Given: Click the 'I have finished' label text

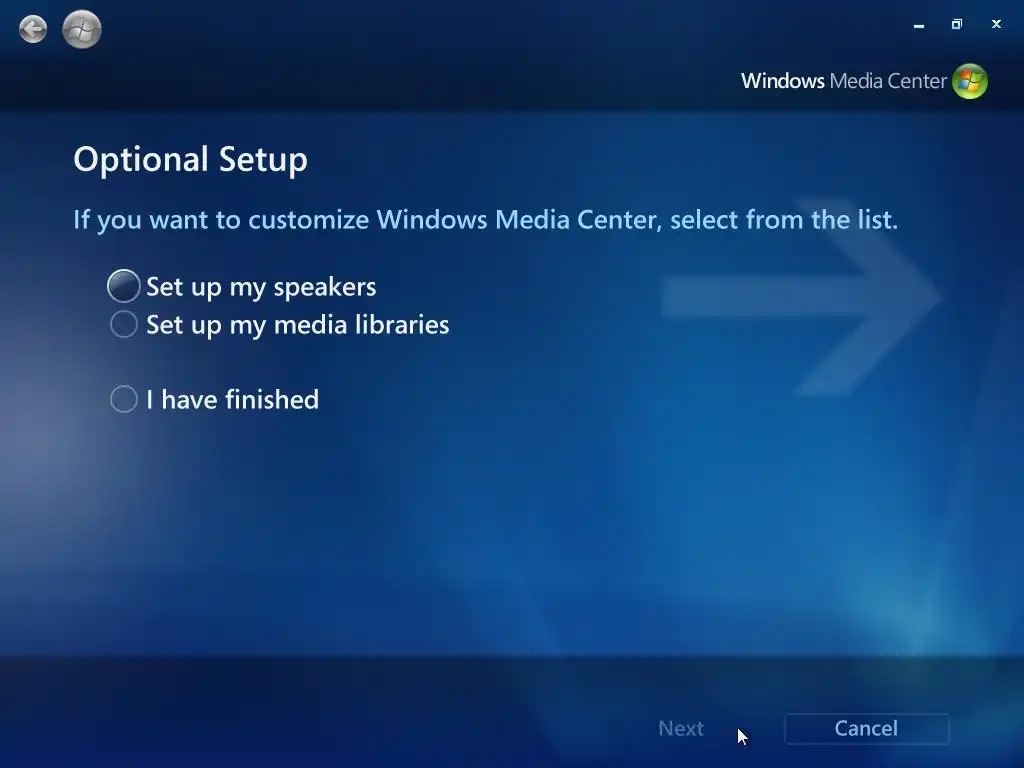Looking at the screenshot, I should click(x=232, y=400).
